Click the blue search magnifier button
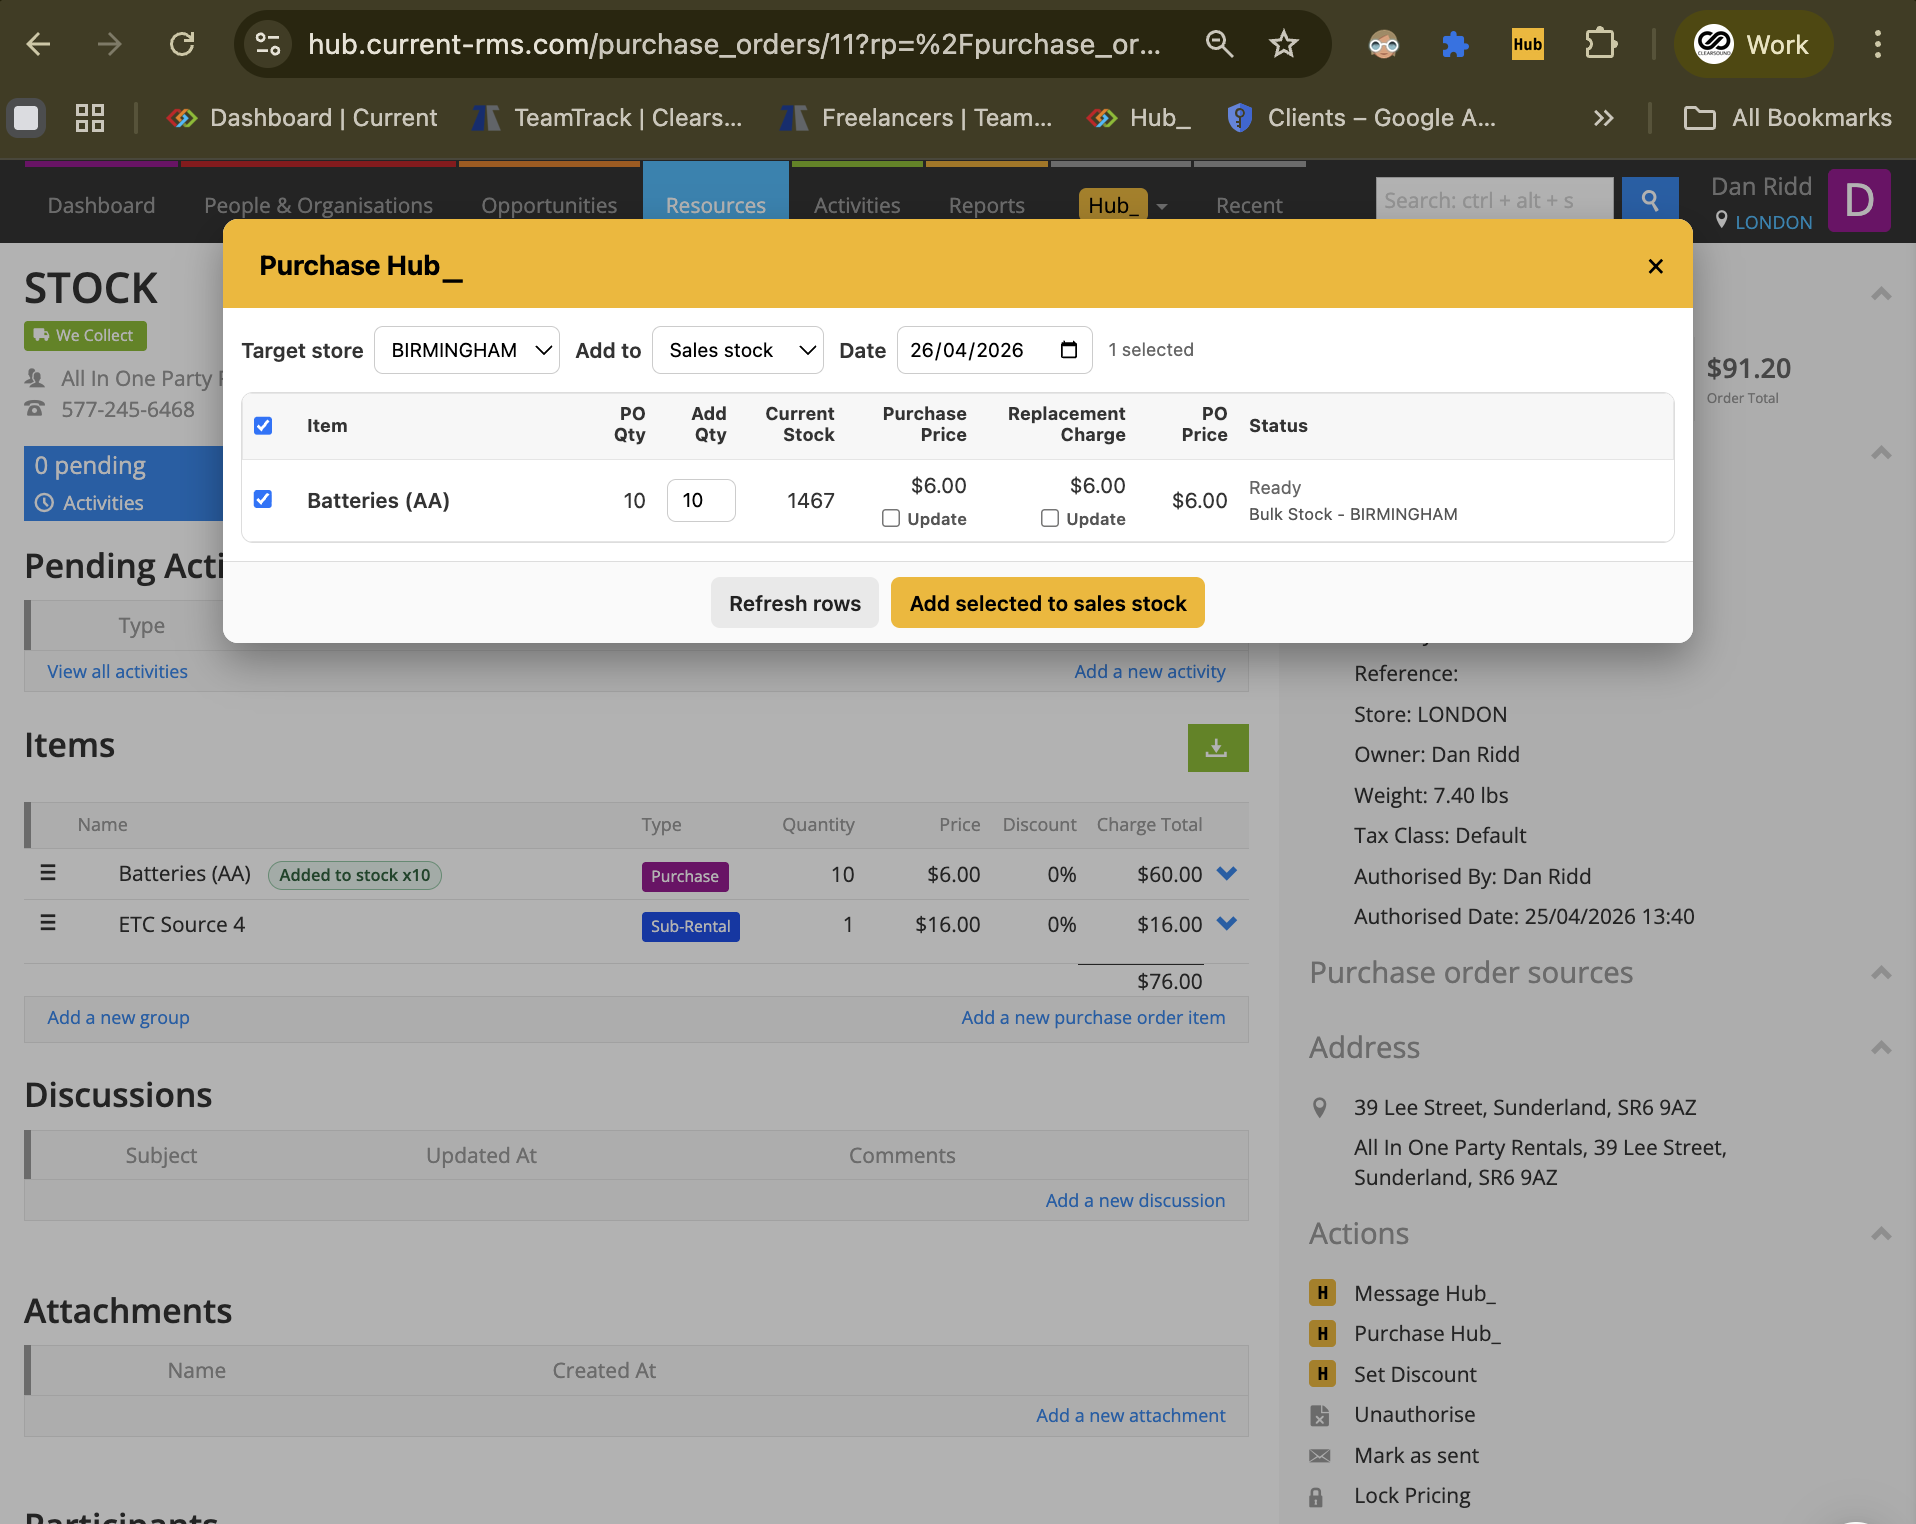This screenshot has width=1916, height=1524. pos(1650,200)
